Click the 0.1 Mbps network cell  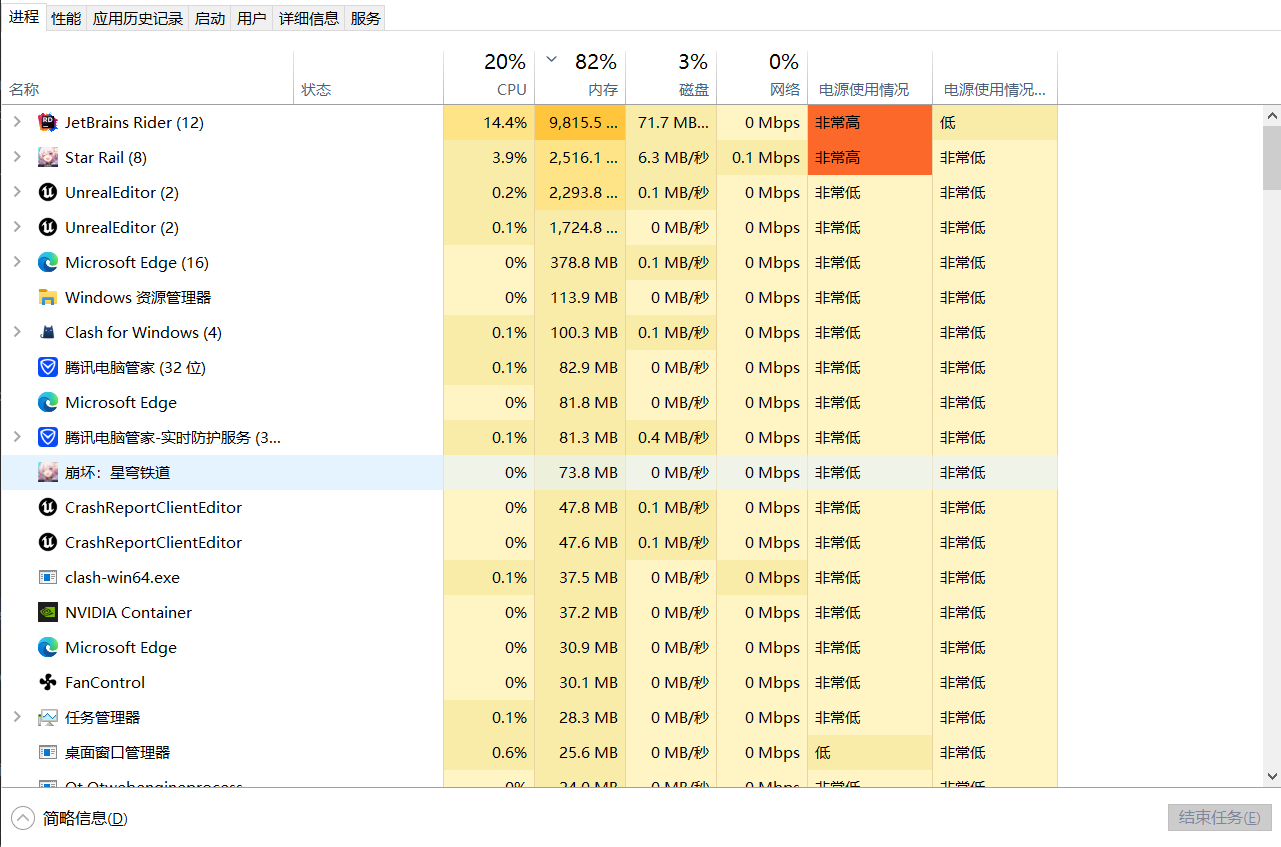pyautogui.click(x=762, y=157)
